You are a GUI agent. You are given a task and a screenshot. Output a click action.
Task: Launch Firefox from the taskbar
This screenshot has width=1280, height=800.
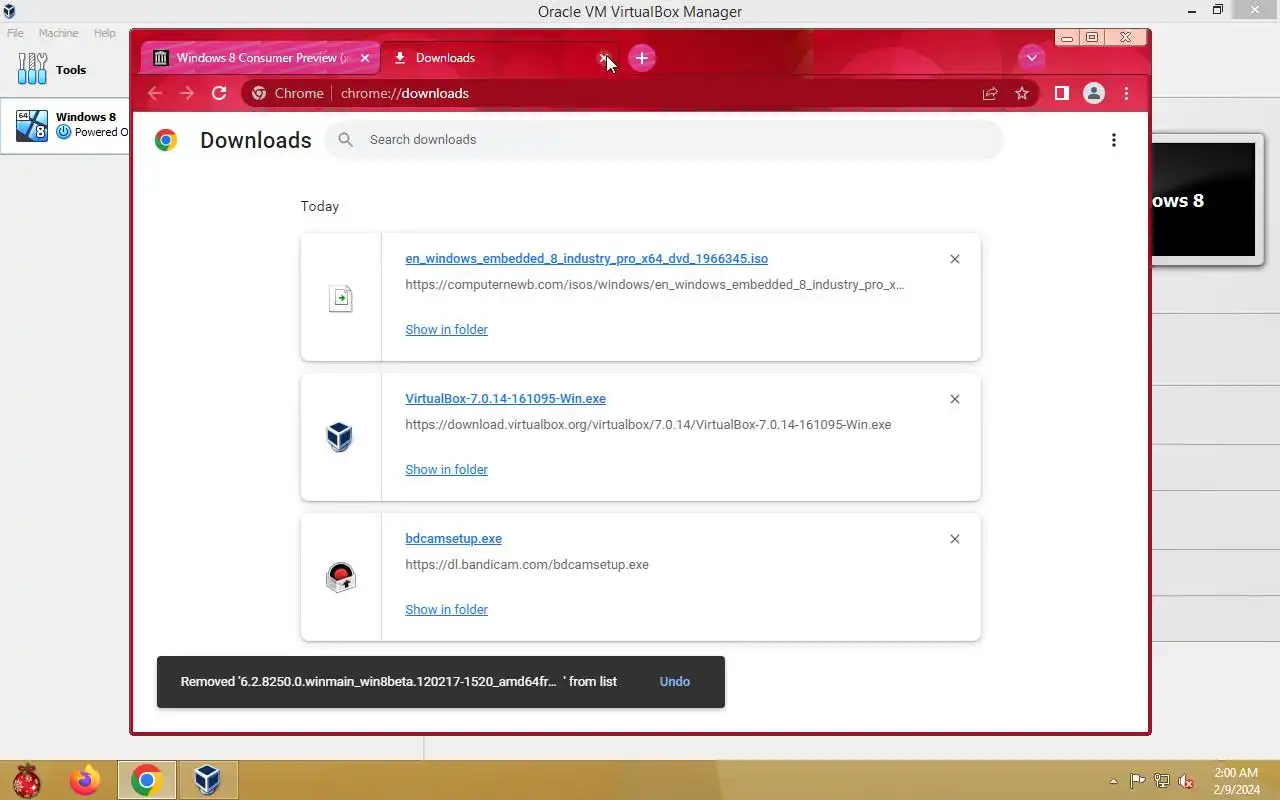point(85,780)
